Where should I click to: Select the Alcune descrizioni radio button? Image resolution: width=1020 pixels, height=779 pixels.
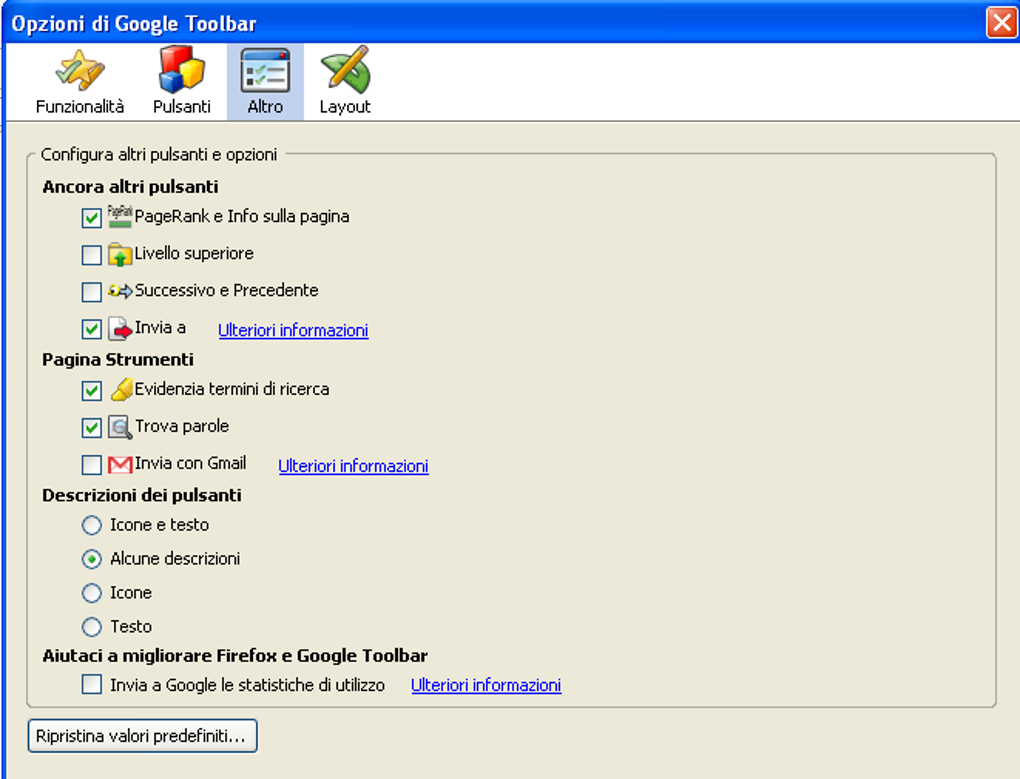[92, 559]
